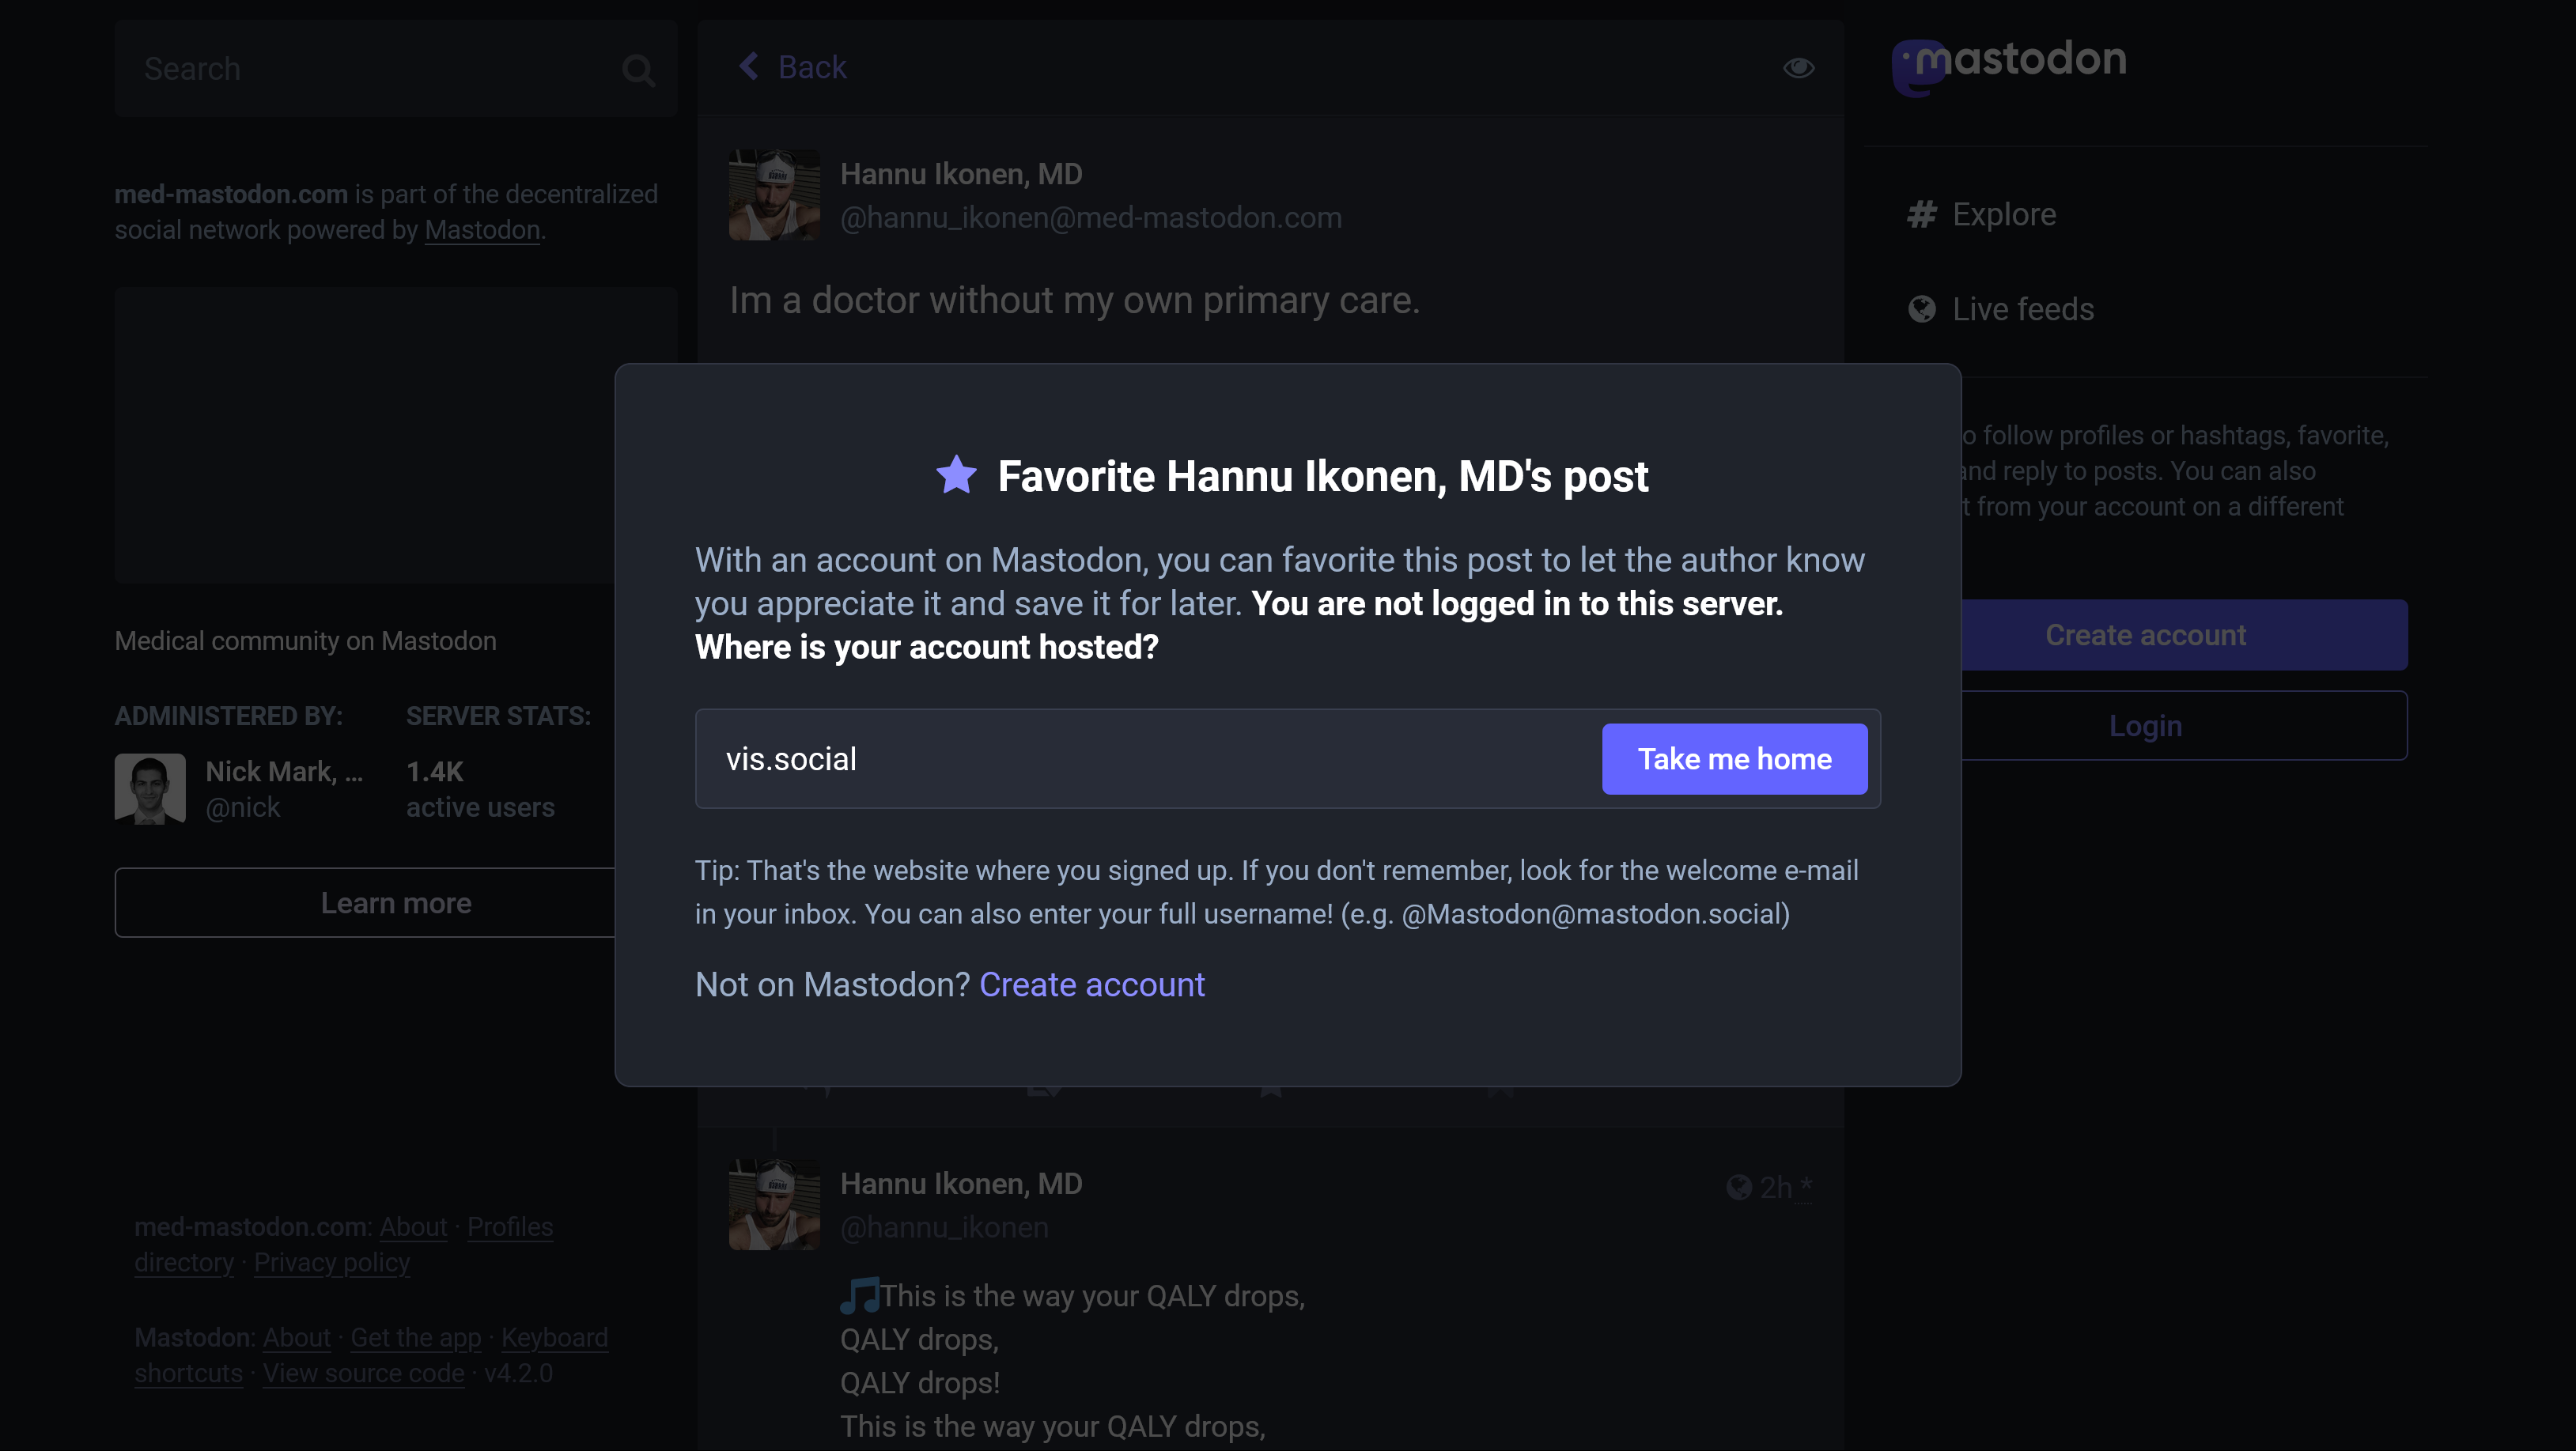
Task: Click the globe visibility icon beside 2h
Action: (x=1739, y=1187)
